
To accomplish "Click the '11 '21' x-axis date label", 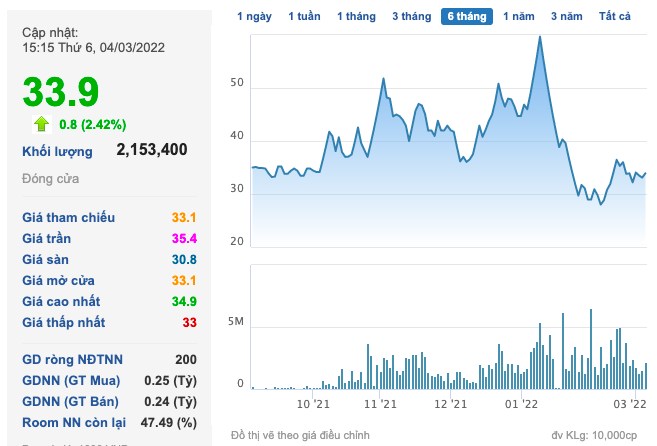I will coord(381,404).
